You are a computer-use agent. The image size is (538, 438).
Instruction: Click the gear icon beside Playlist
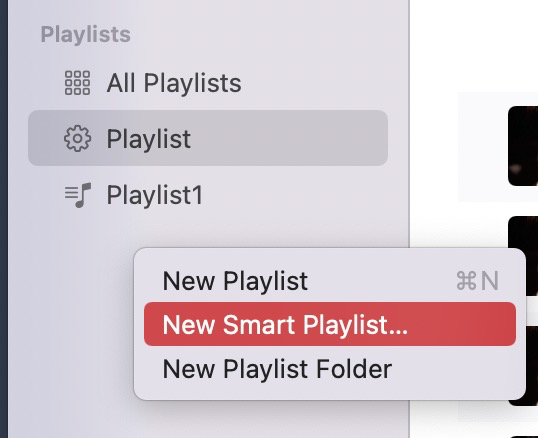(x=78, y=139)
